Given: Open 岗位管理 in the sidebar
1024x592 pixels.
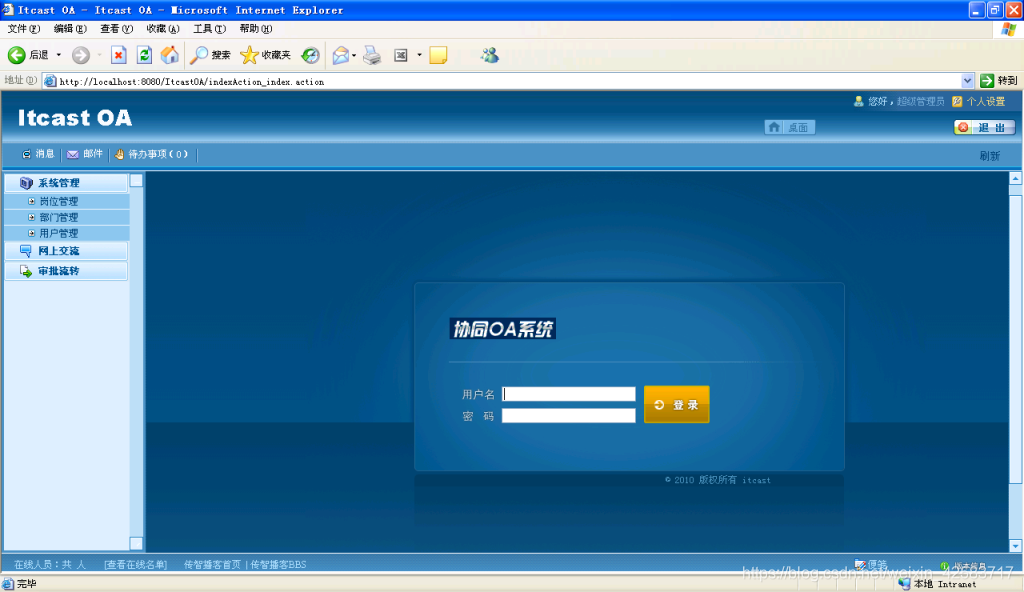Looking at the screenshot, I should tap(59, 201).
